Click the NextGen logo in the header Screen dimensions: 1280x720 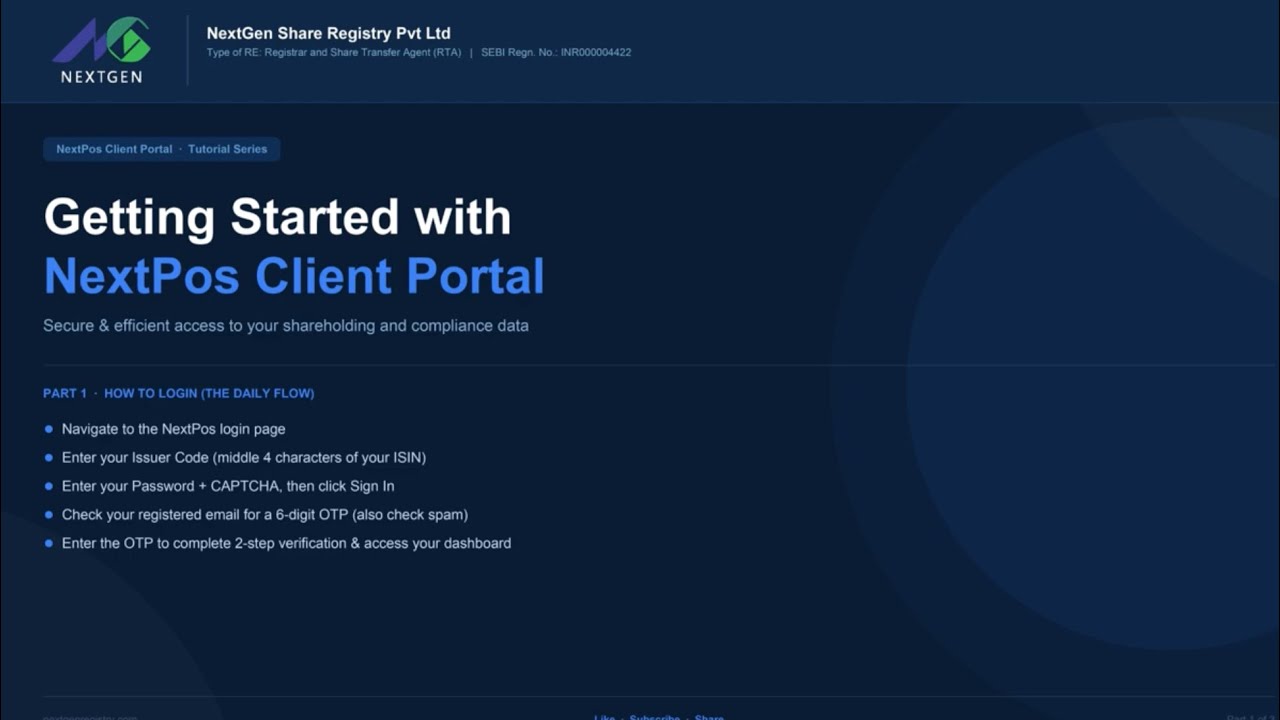[x=101, y=50]
